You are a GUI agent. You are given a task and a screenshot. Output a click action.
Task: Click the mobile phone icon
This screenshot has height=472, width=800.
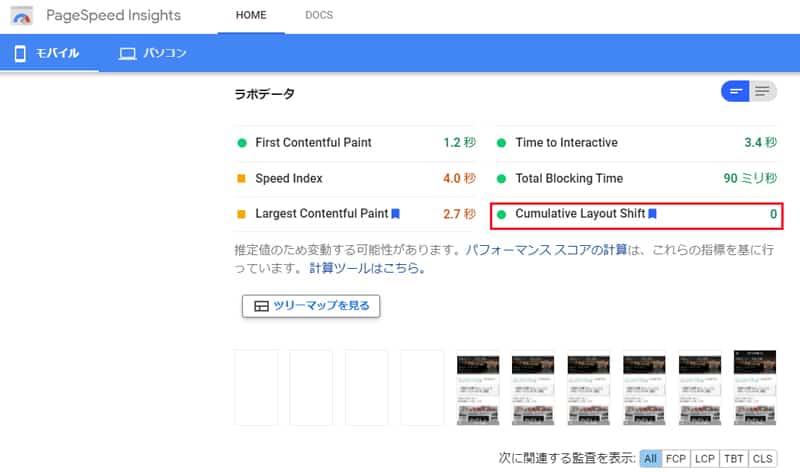click(20, 53)
